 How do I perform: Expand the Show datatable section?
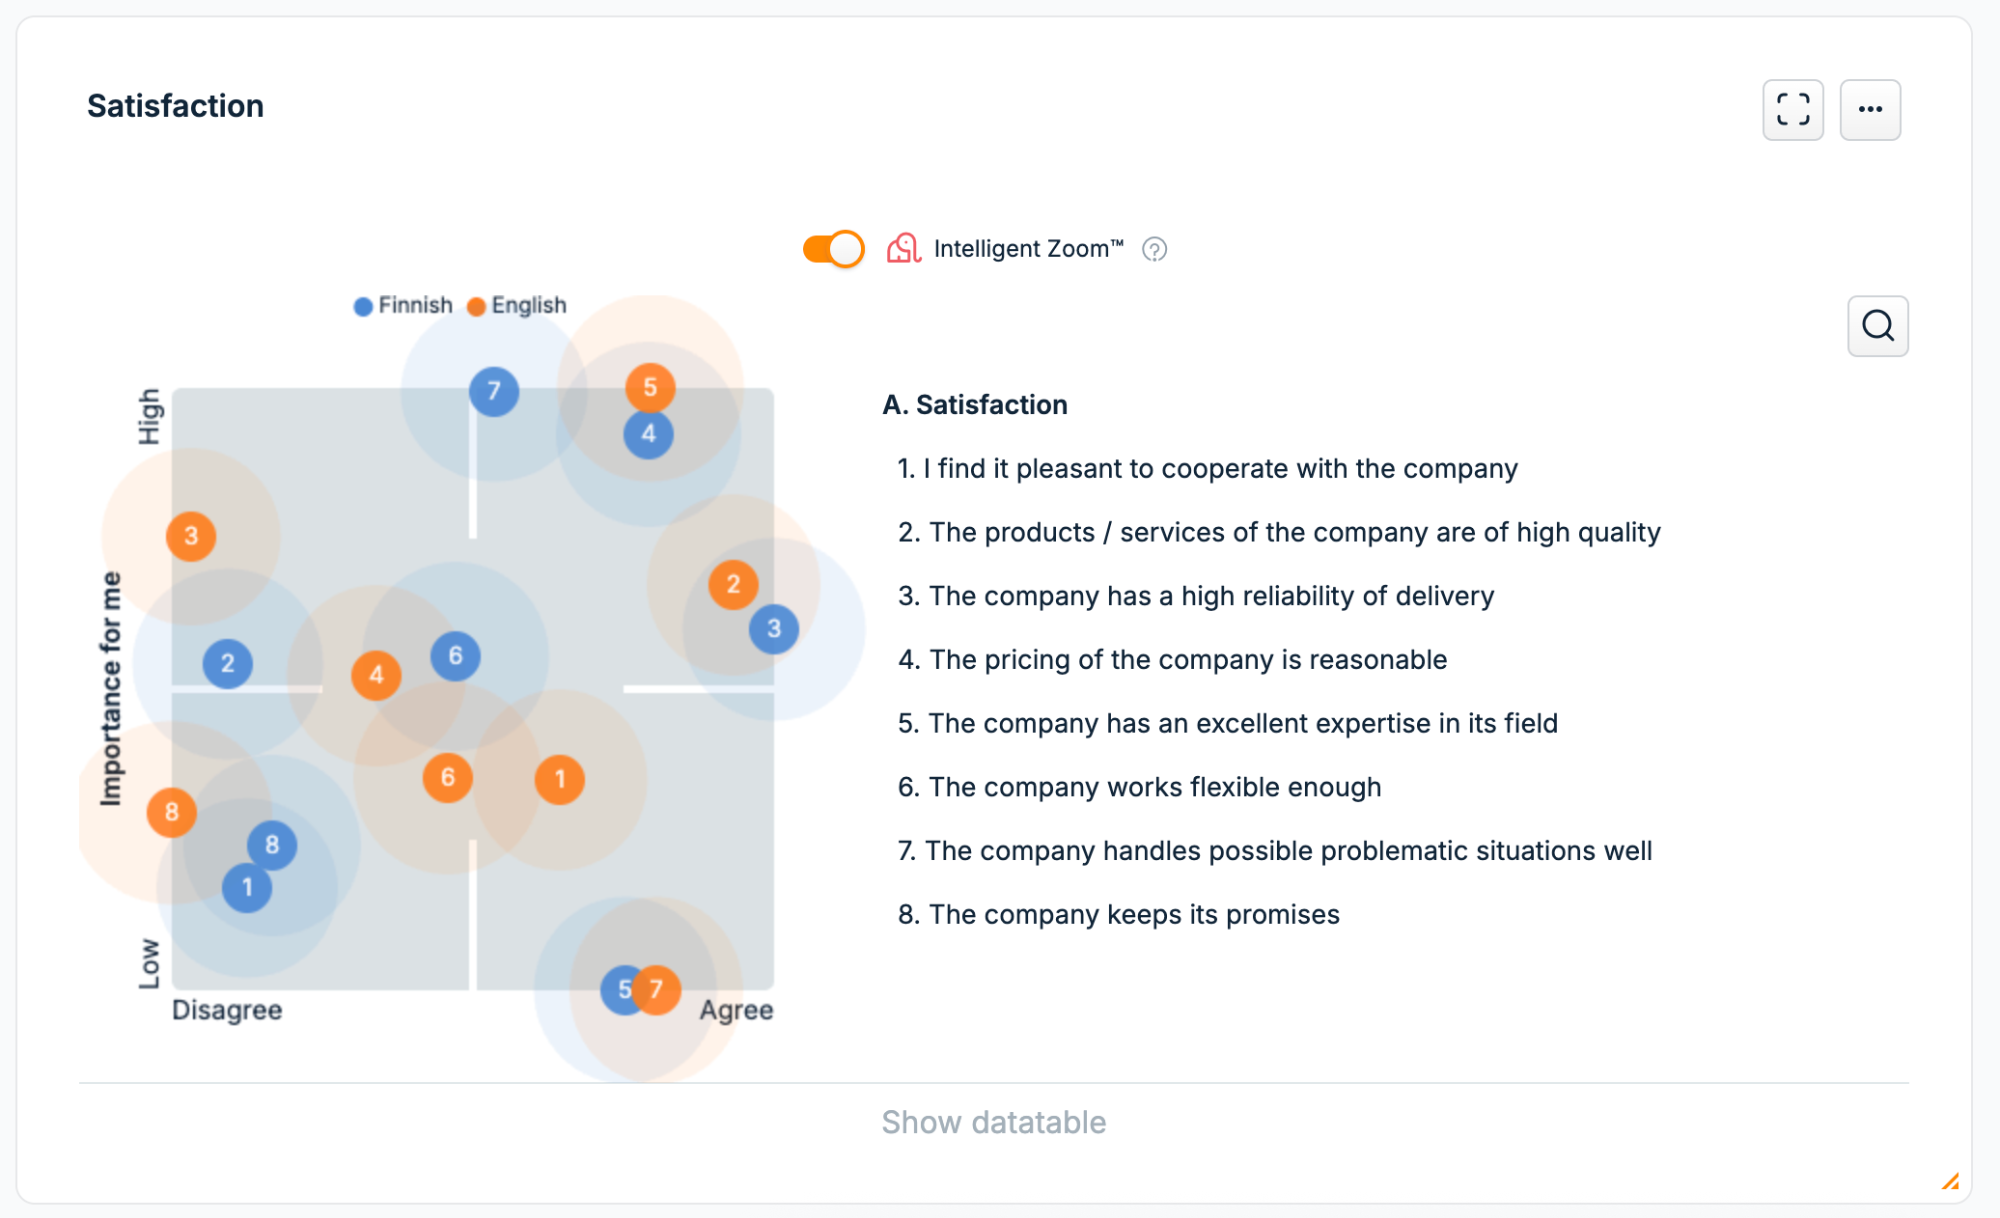click(993, 1122)
